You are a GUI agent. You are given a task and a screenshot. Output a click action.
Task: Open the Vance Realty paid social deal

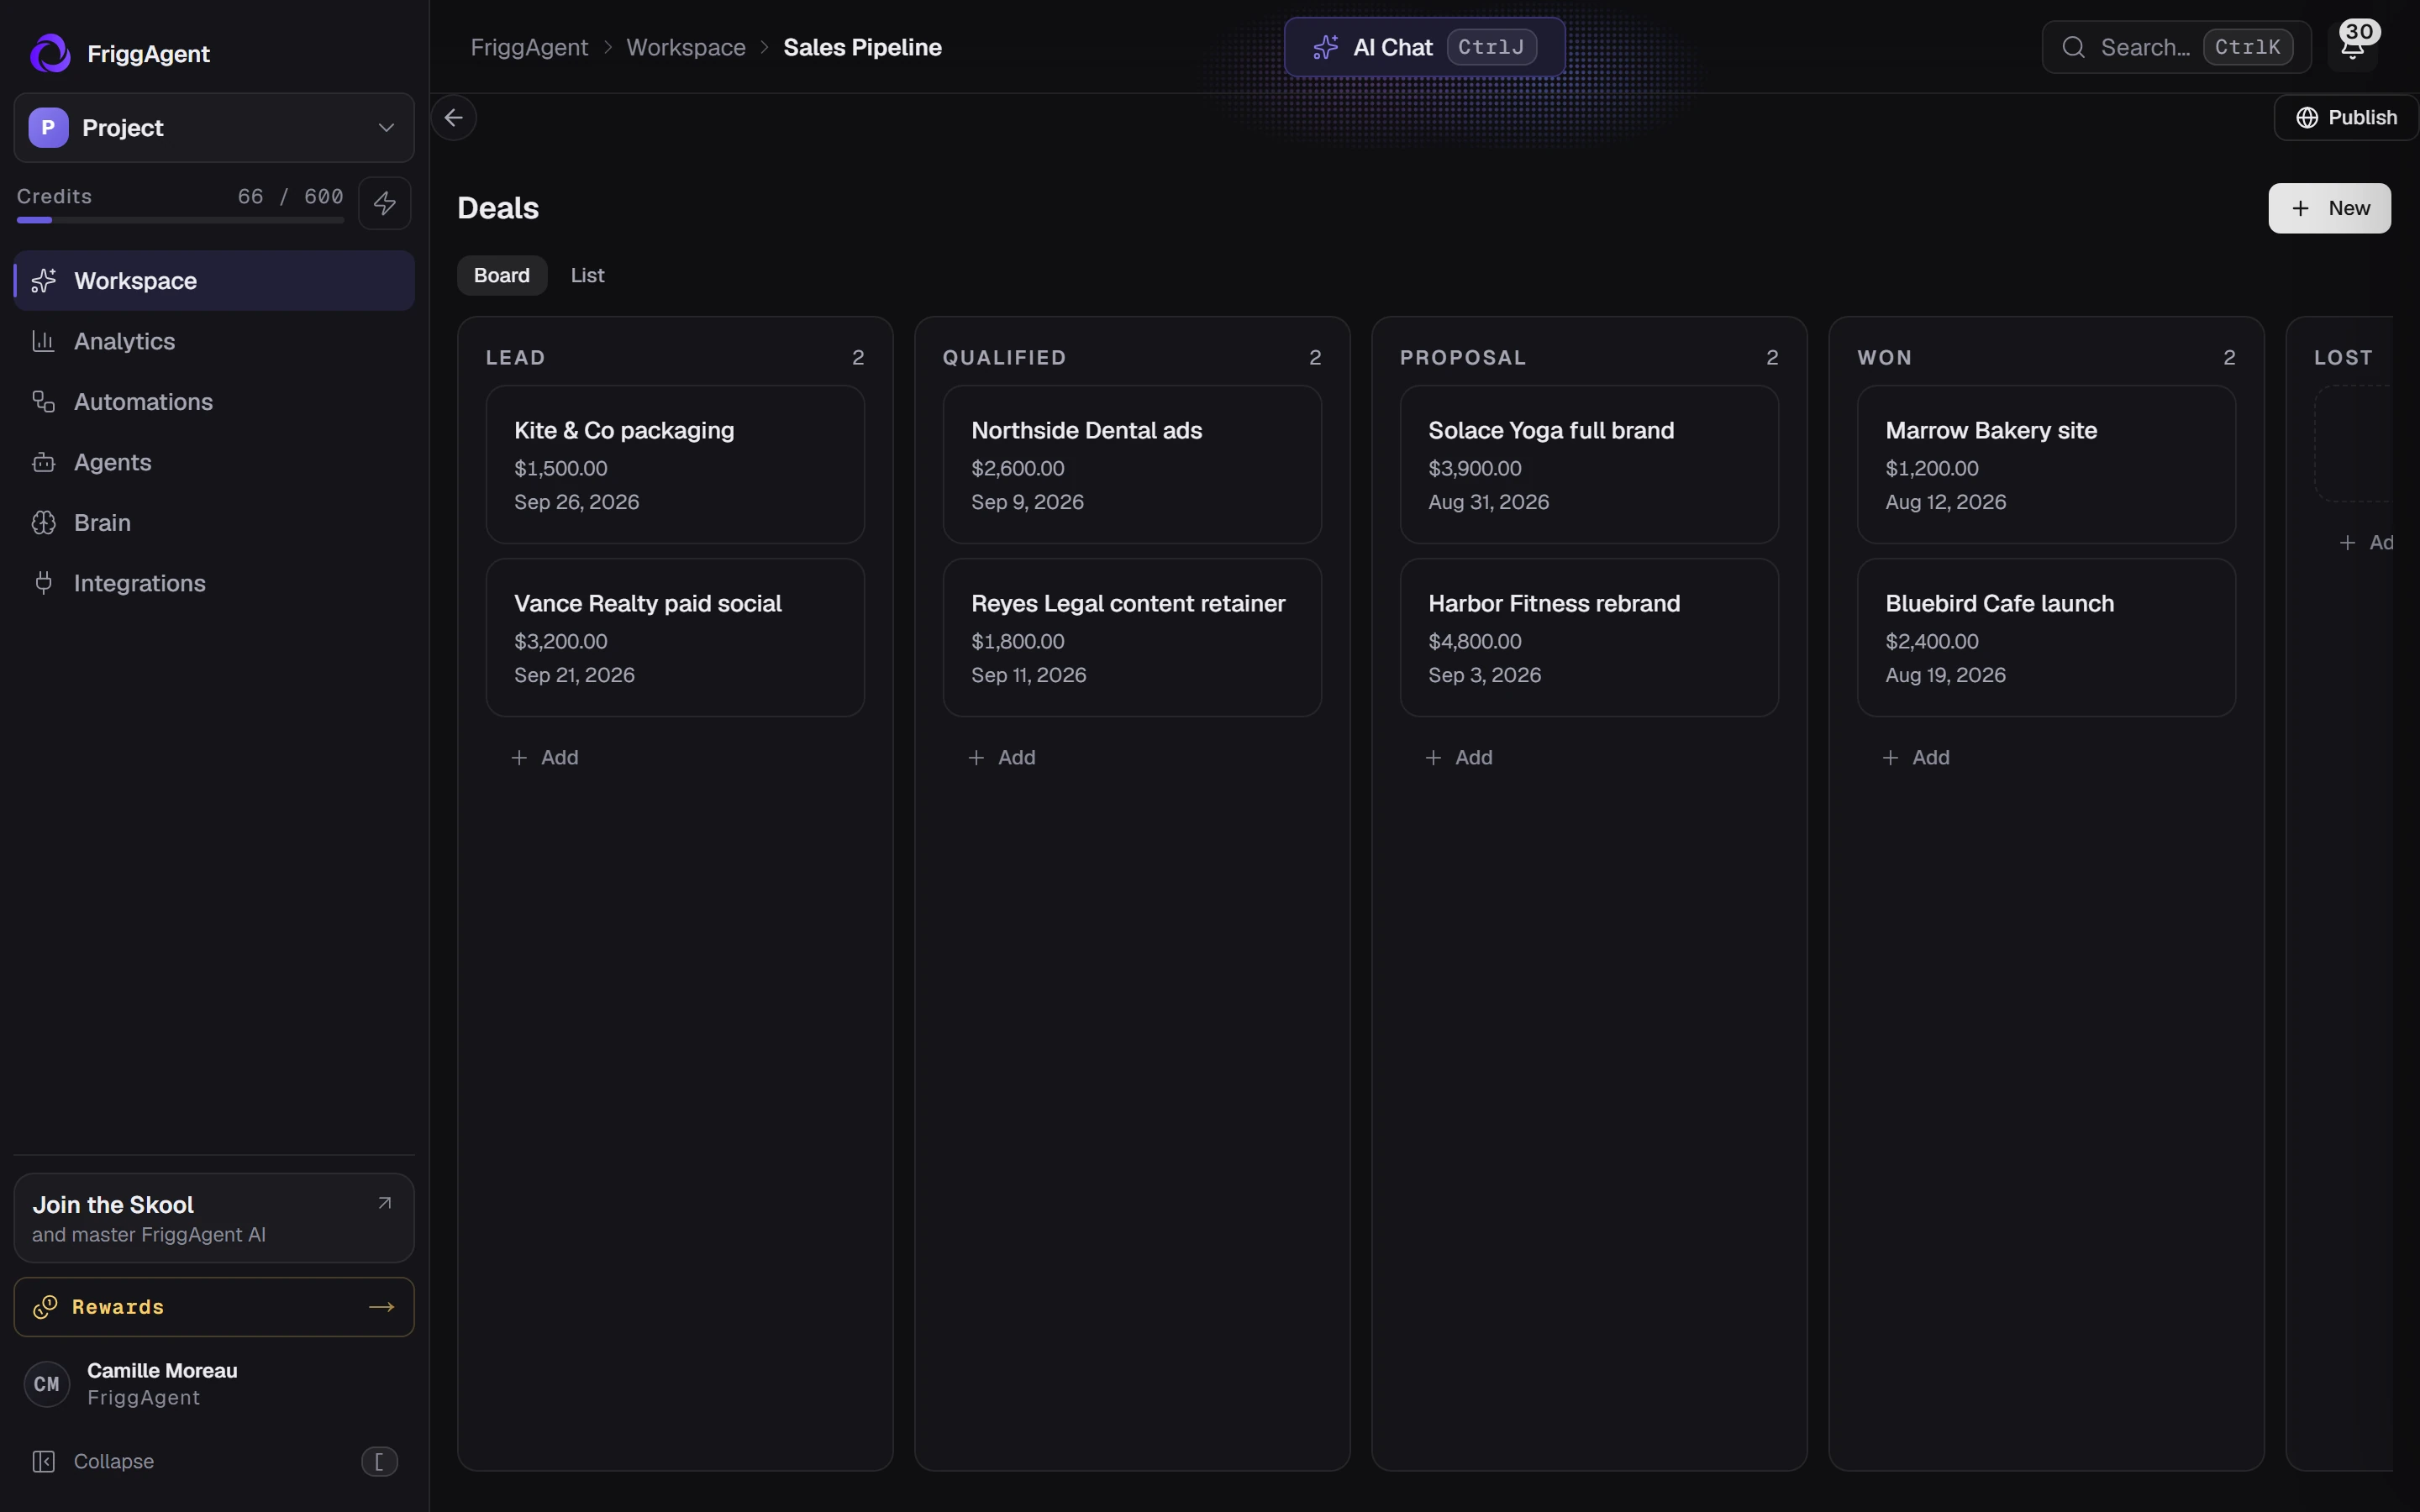click(x=675, y=638)
